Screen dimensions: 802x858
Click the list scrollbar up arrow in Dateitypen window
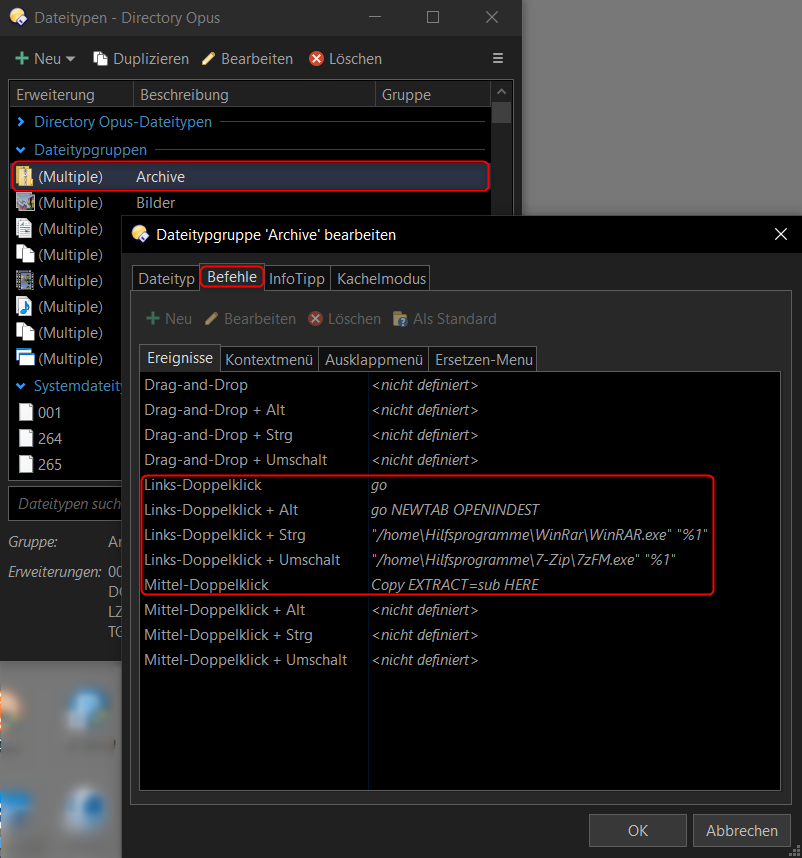click(x=502, y=92)
